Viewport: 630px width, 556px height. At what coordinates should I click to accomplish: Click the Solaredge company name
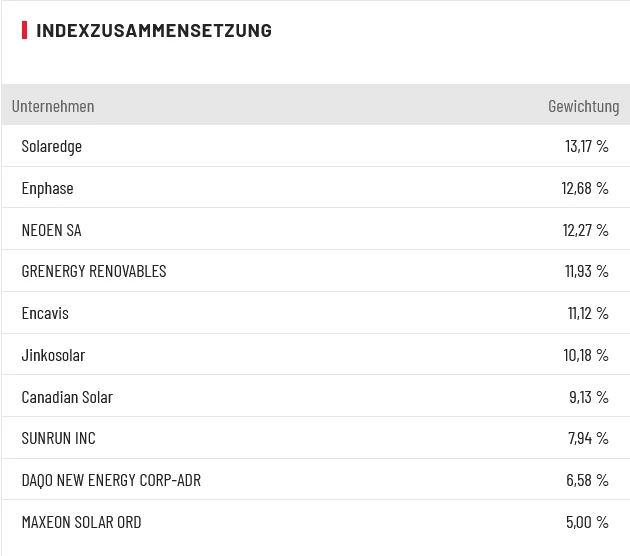52,146
